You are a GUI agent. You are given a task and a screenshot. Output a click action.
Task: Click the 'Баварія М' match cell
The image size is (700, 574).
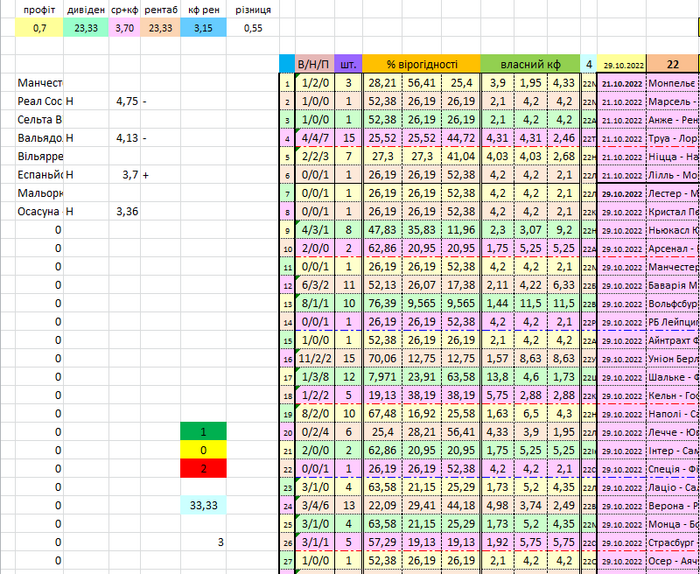pos(673,285)
